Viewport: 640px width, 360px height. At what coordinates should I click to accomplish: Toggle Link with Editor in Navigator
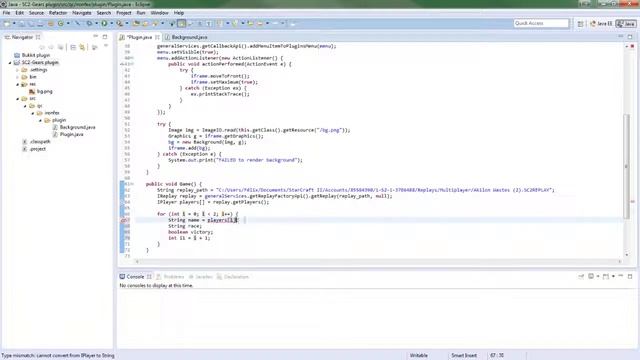point(82,47)
